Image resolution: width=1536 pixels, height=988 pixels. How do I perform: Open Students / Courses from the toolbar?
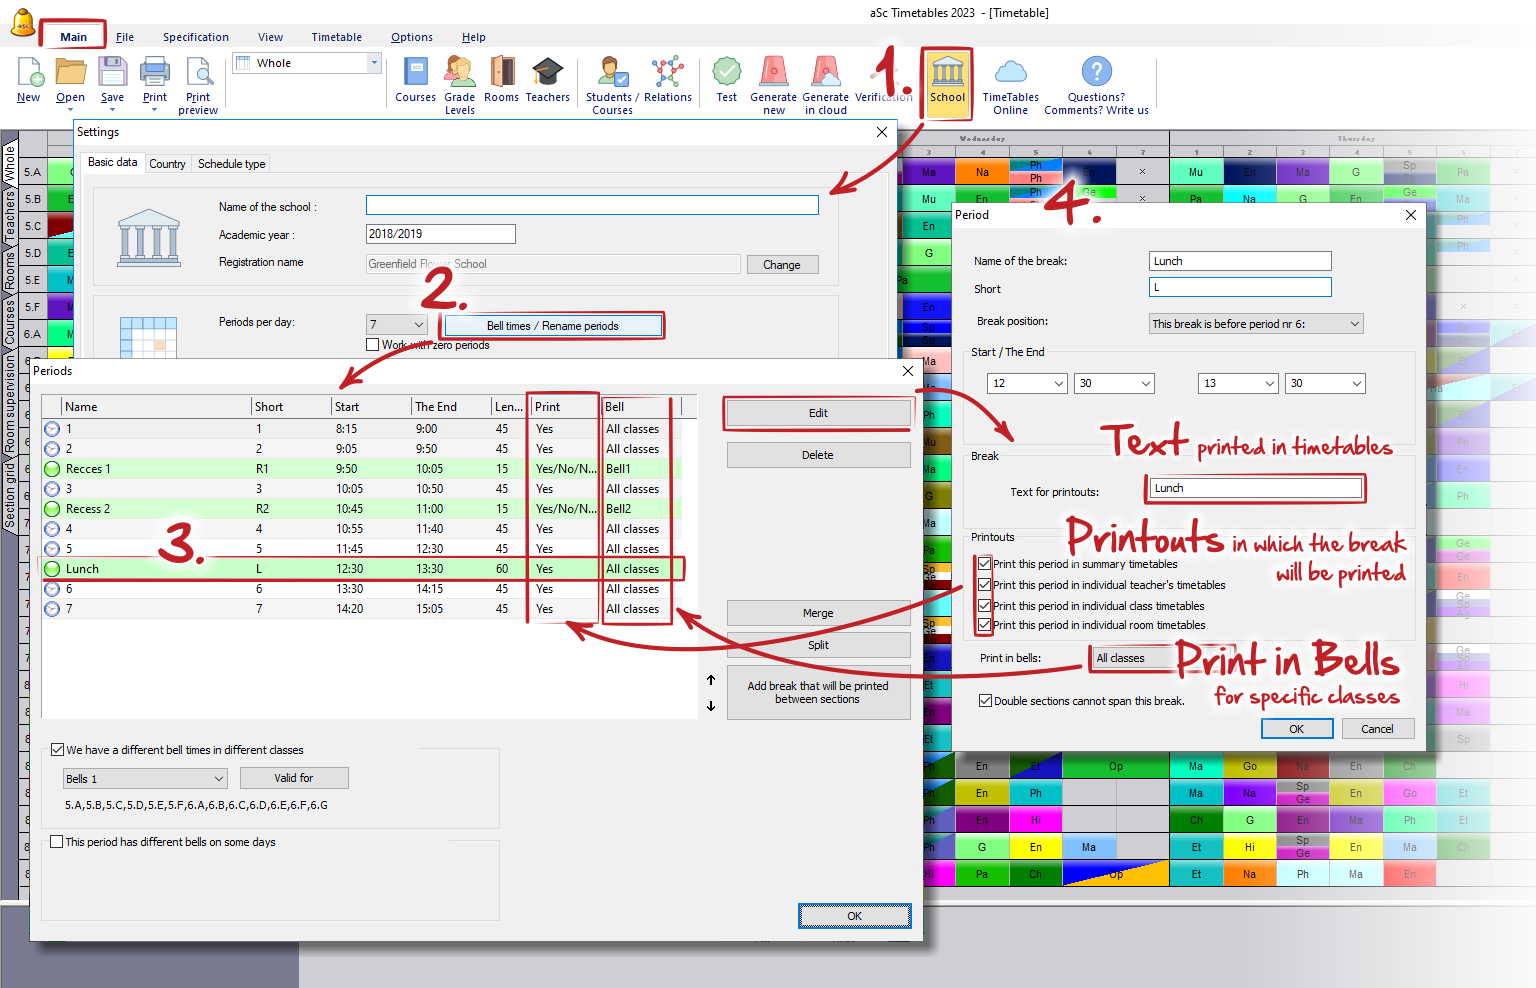click(612, 72)
